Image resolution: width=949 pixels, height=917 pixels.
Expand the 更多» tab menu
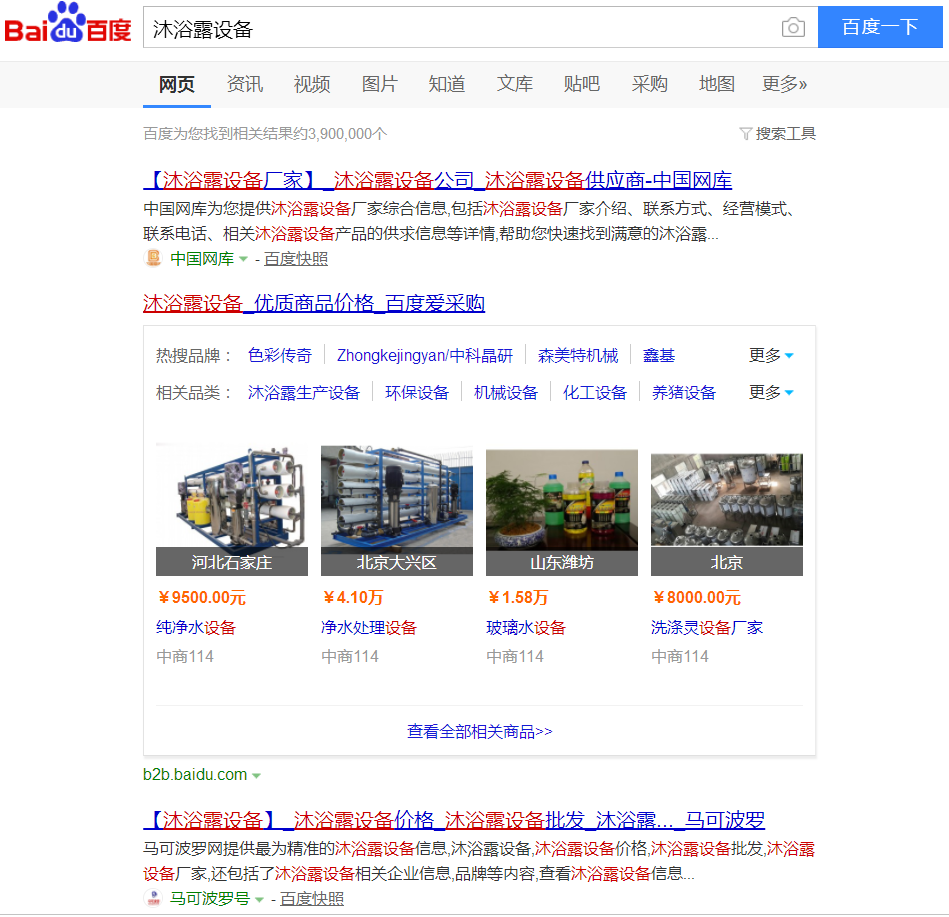(x=784, y=84)
